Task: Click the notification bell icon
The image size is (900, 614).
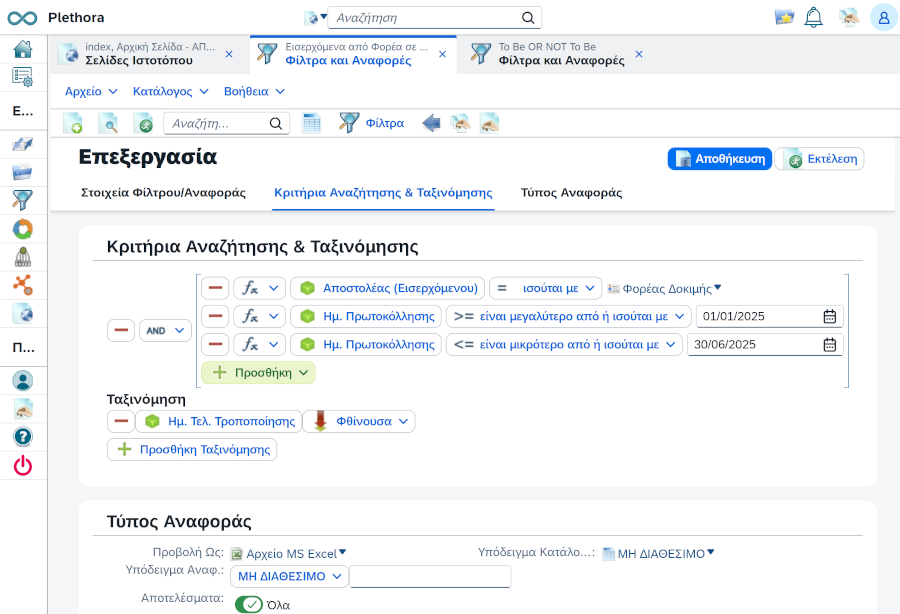Action: tap(813, 16)
